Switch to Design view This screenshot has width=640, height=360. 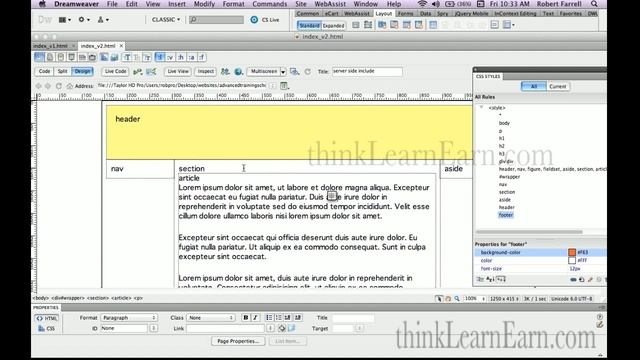(82, 71)
